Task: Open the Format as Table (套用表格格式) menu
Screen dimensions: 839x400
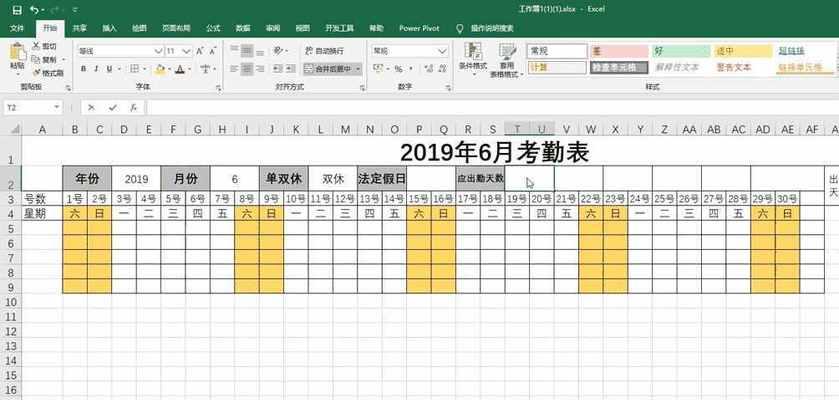Action: pyautogui.click(x=507, y=60)
